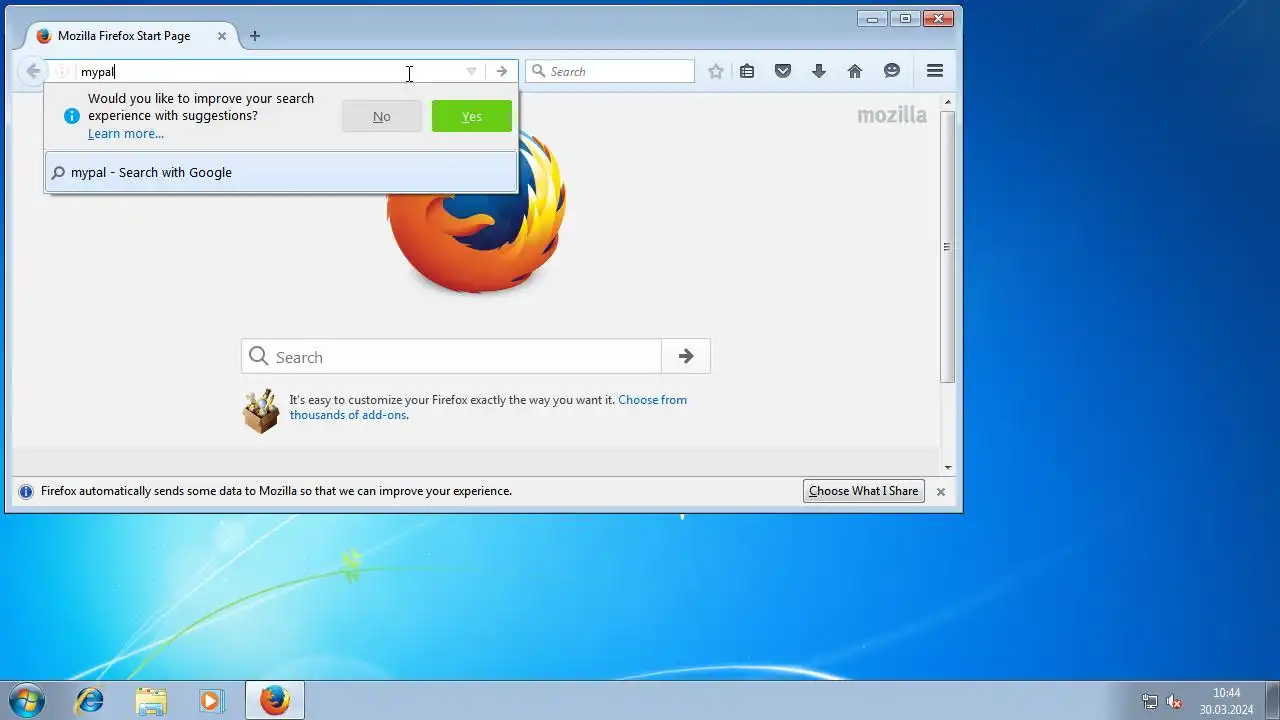This screenshot has height=720, width=1280.
Task: Open the Windows Start menu
Action: coord(27,700)
